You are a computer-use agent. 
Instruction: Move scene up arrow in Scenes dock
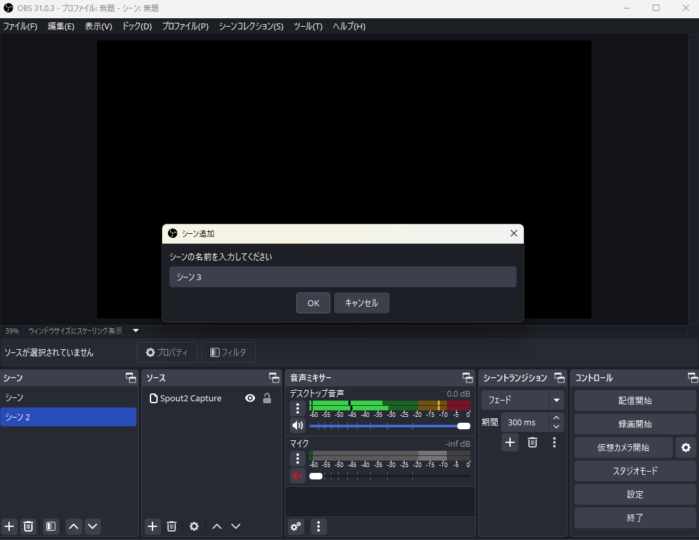(74, 527)
